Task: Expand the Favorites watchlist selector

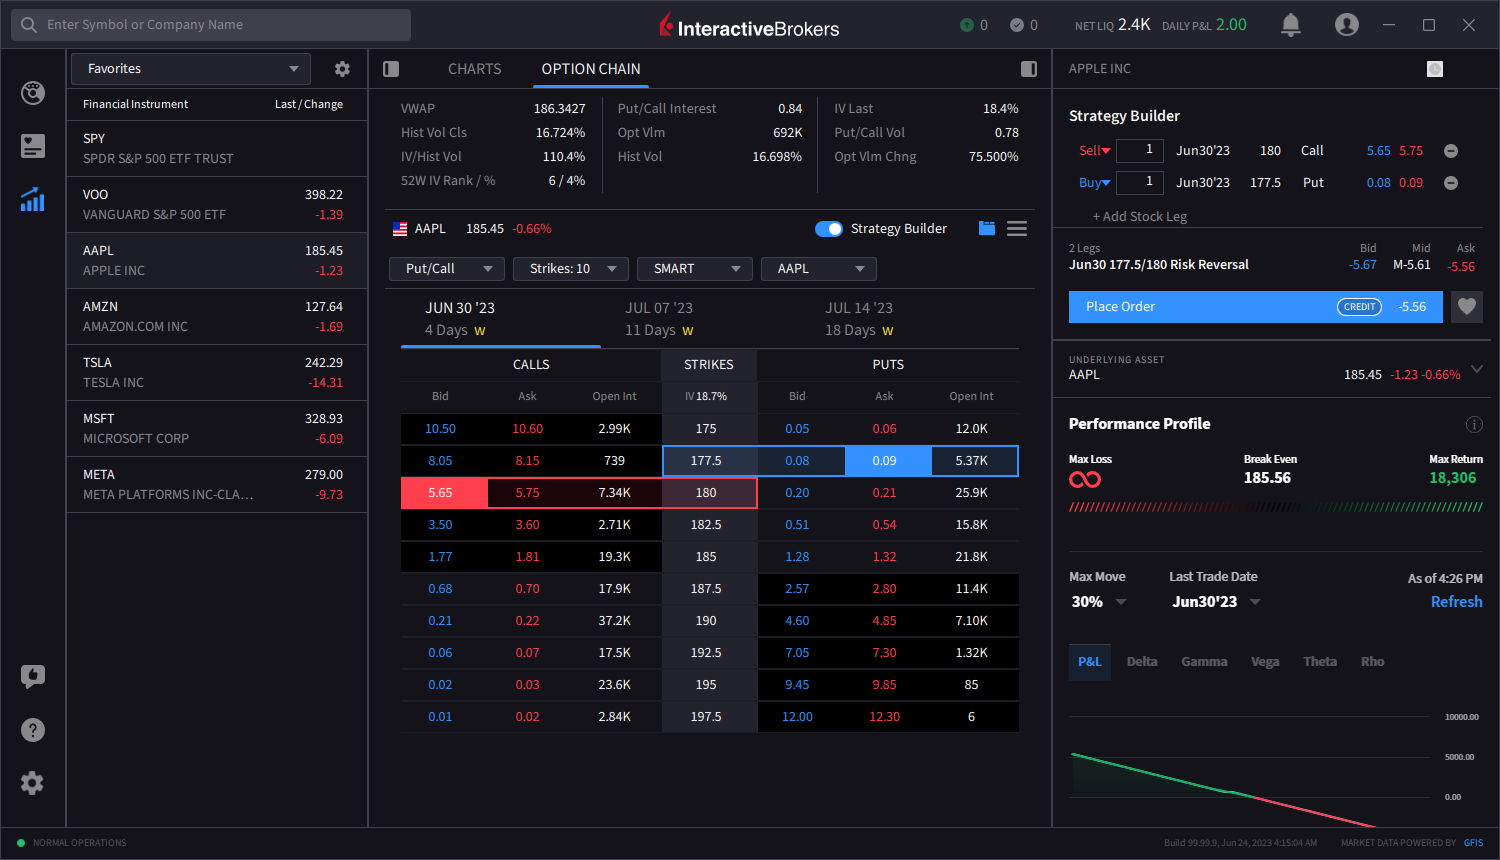Action: point(190,68)
